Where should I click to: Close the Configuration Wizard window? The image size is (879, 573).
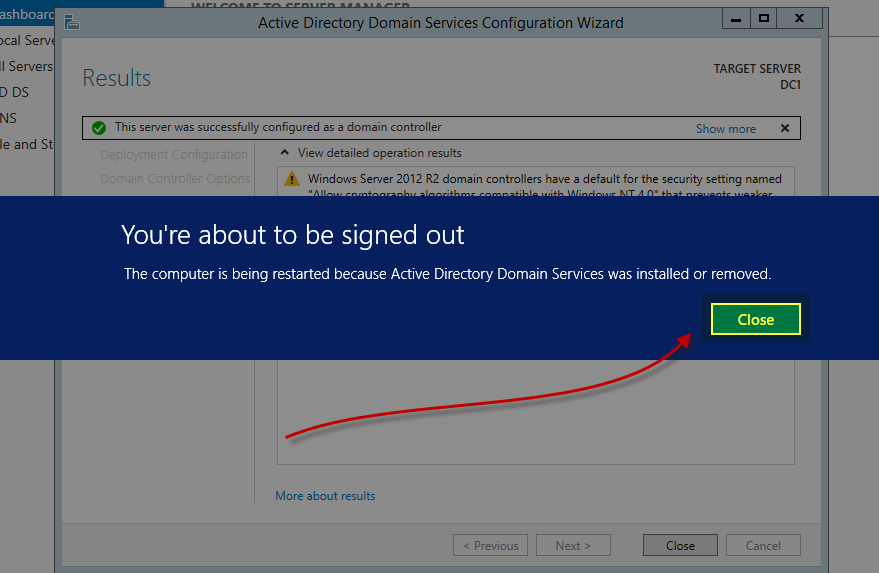pyautogui.click(x=800, y=19)
